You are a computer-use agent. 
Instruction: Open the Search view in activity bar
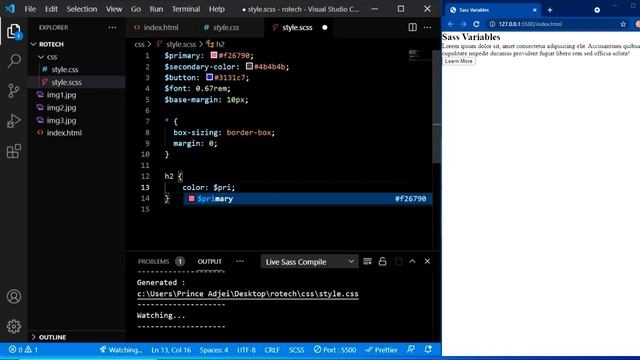(x=14, y=61)
